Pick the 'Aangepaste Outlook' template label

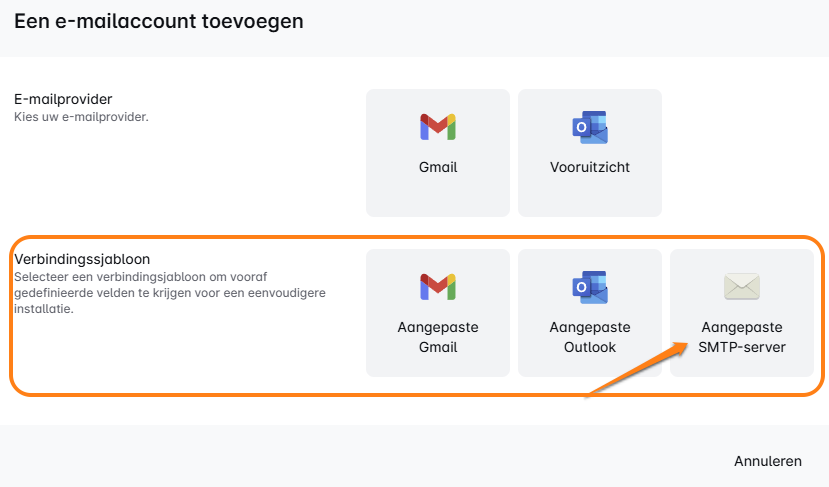pos(590,337)
